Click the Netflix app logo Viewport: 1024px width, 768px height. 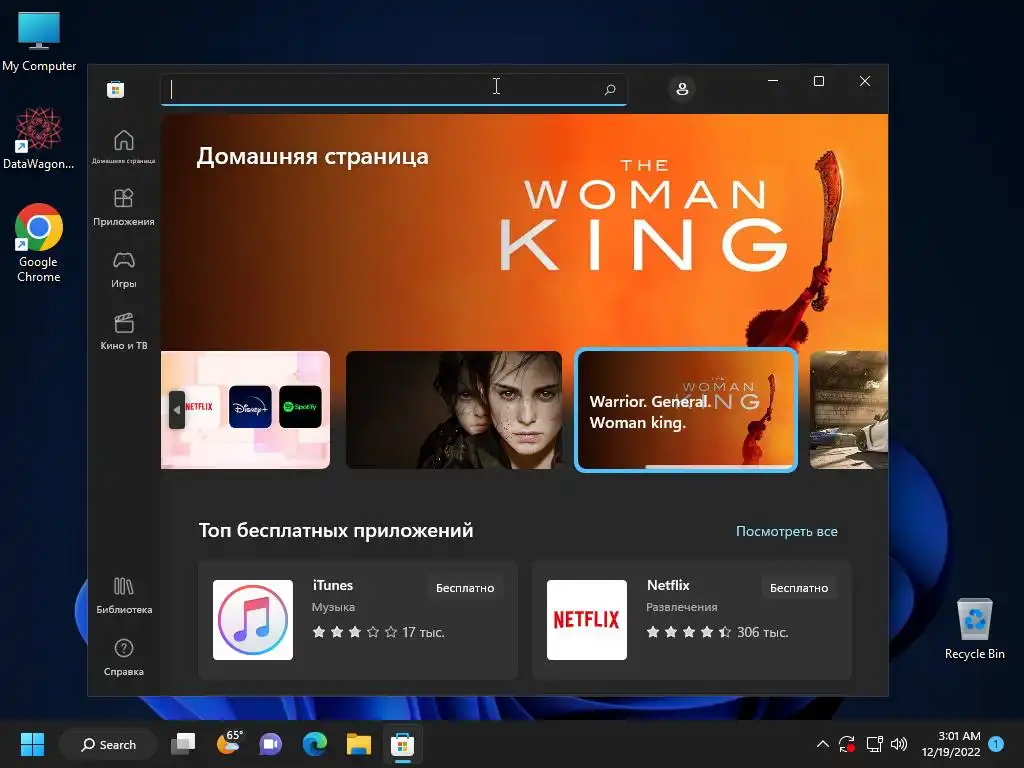(586, 620)
